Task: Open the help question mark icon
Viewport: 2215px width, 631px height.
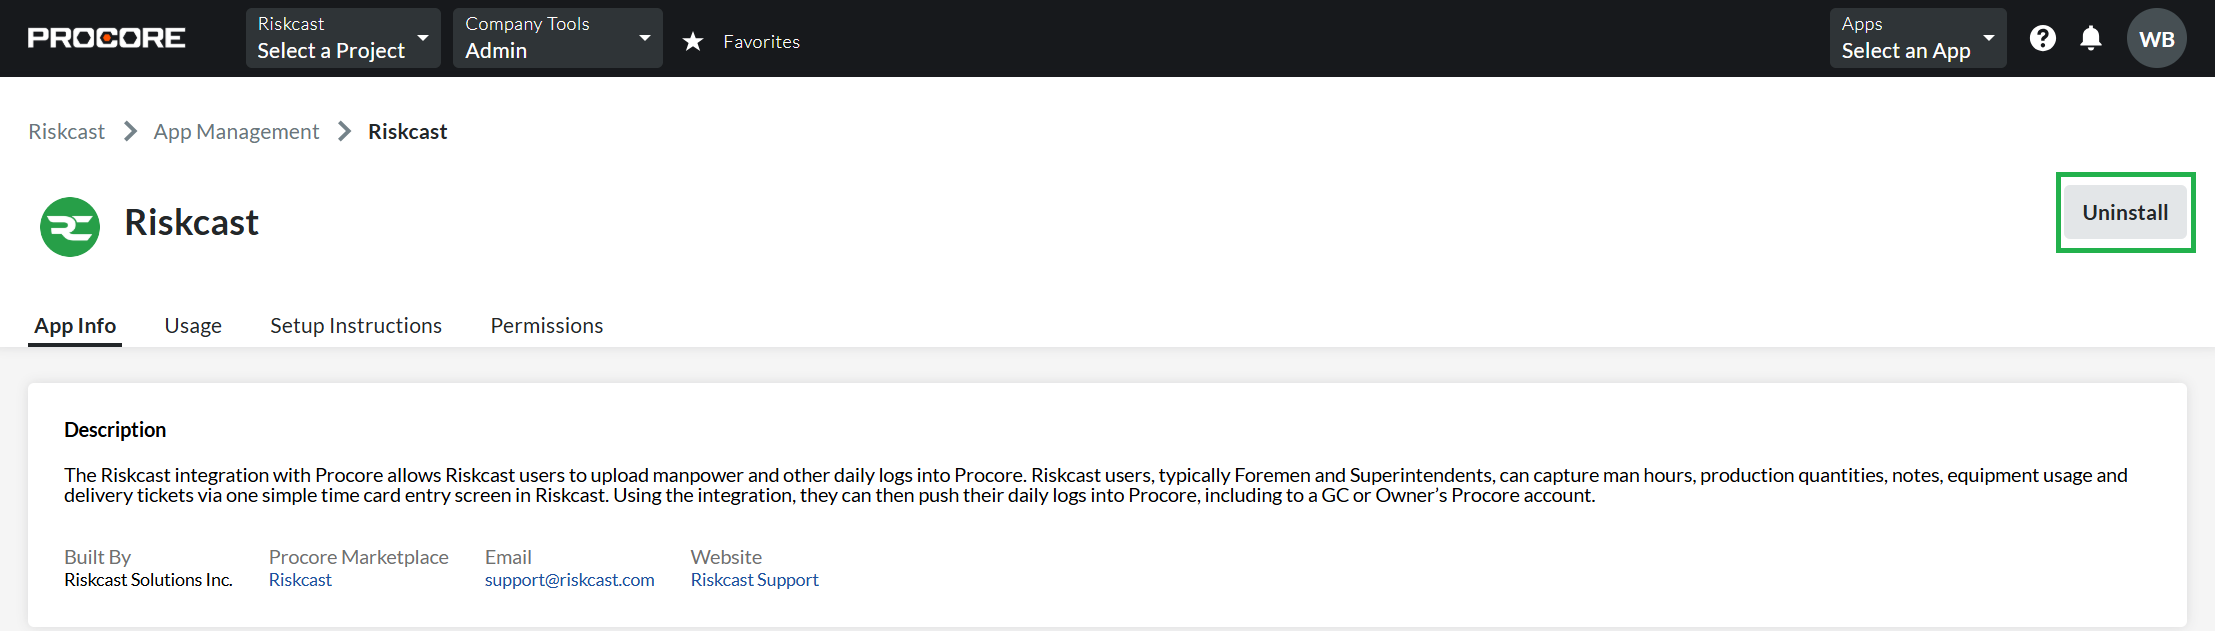Action: pyautogui.click(x=2042, y=38)
